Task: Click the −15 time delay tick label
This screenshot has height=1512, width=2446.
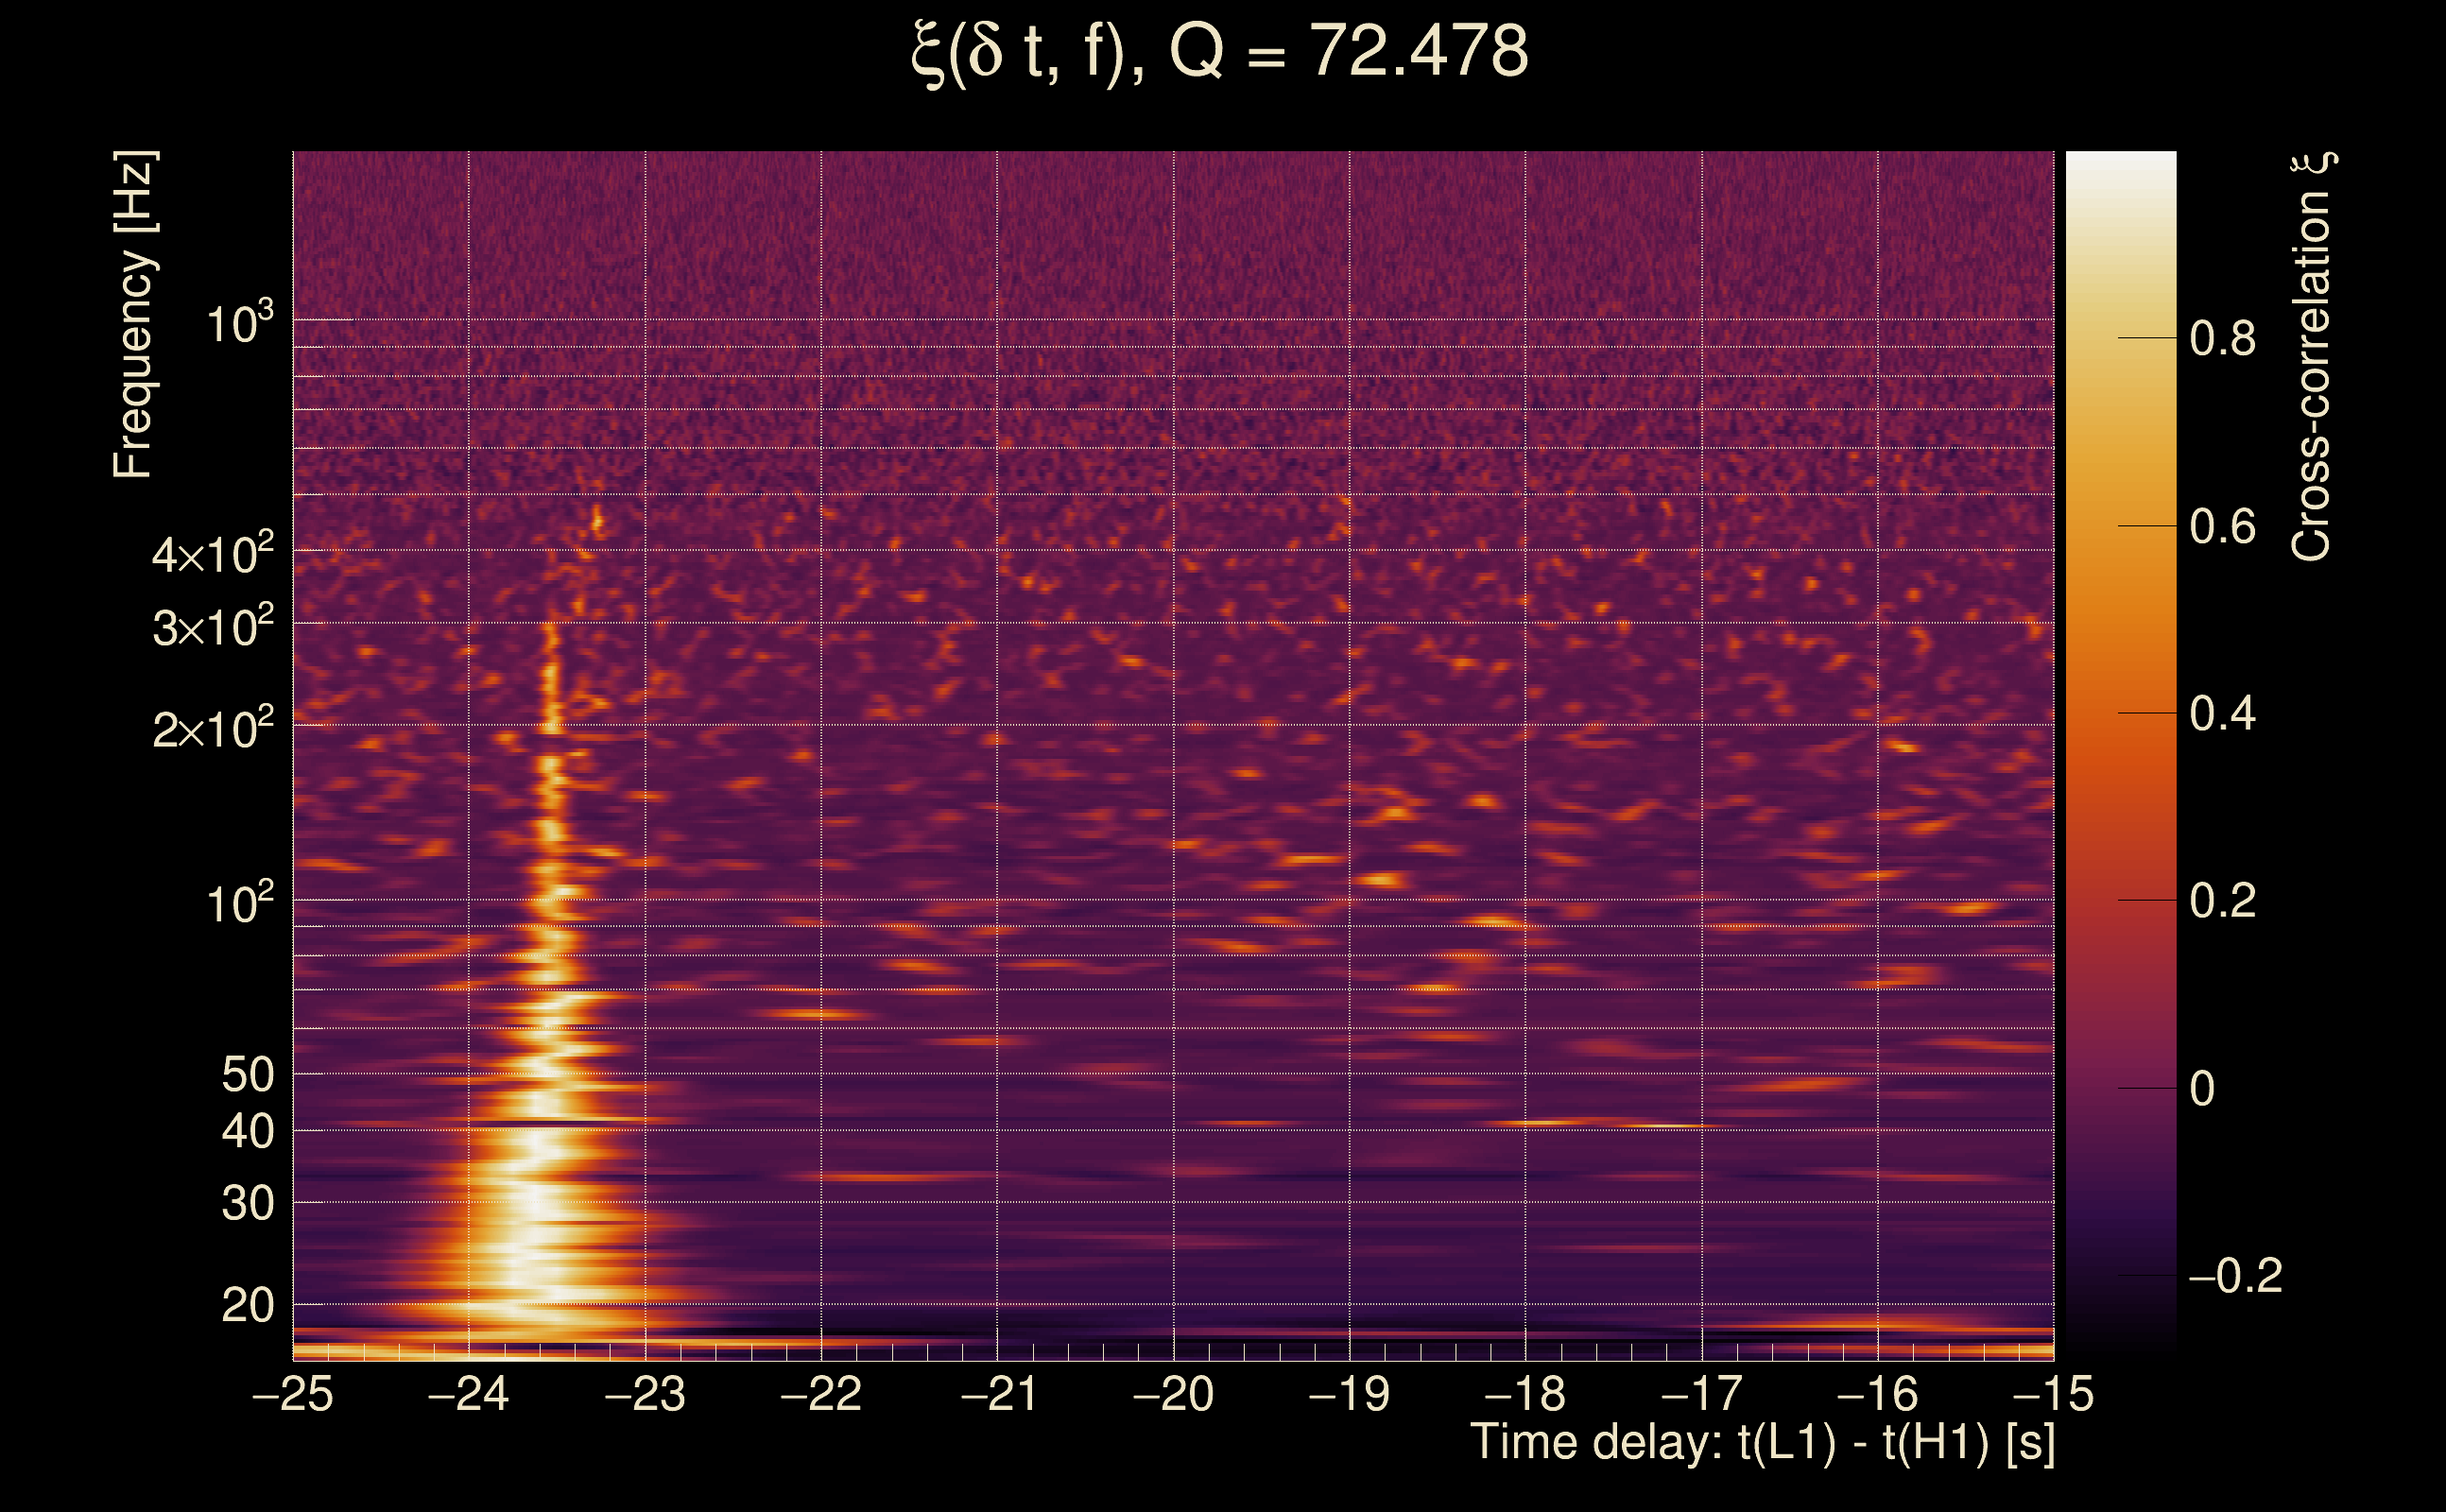Action: [2053, 1394]
